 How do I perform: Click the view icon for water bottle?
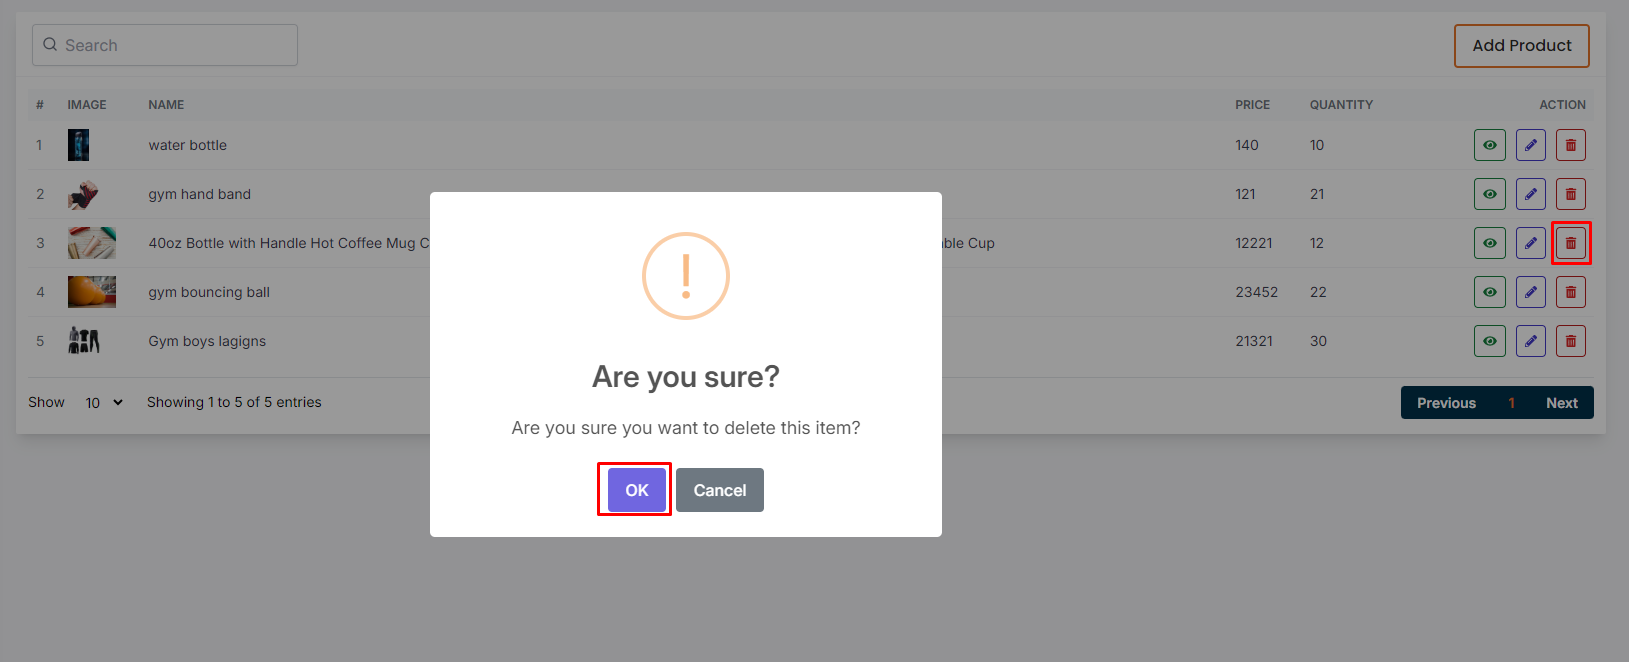click(x=1489, y=145)
